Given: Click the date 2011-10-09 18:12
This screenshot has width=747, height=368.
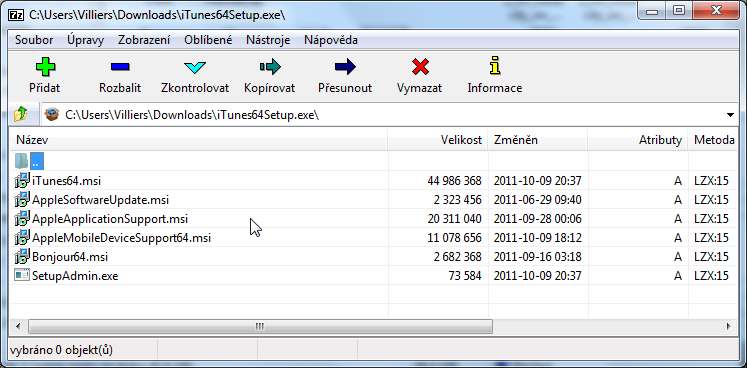Looking at the screenshot, I should 537,238.
